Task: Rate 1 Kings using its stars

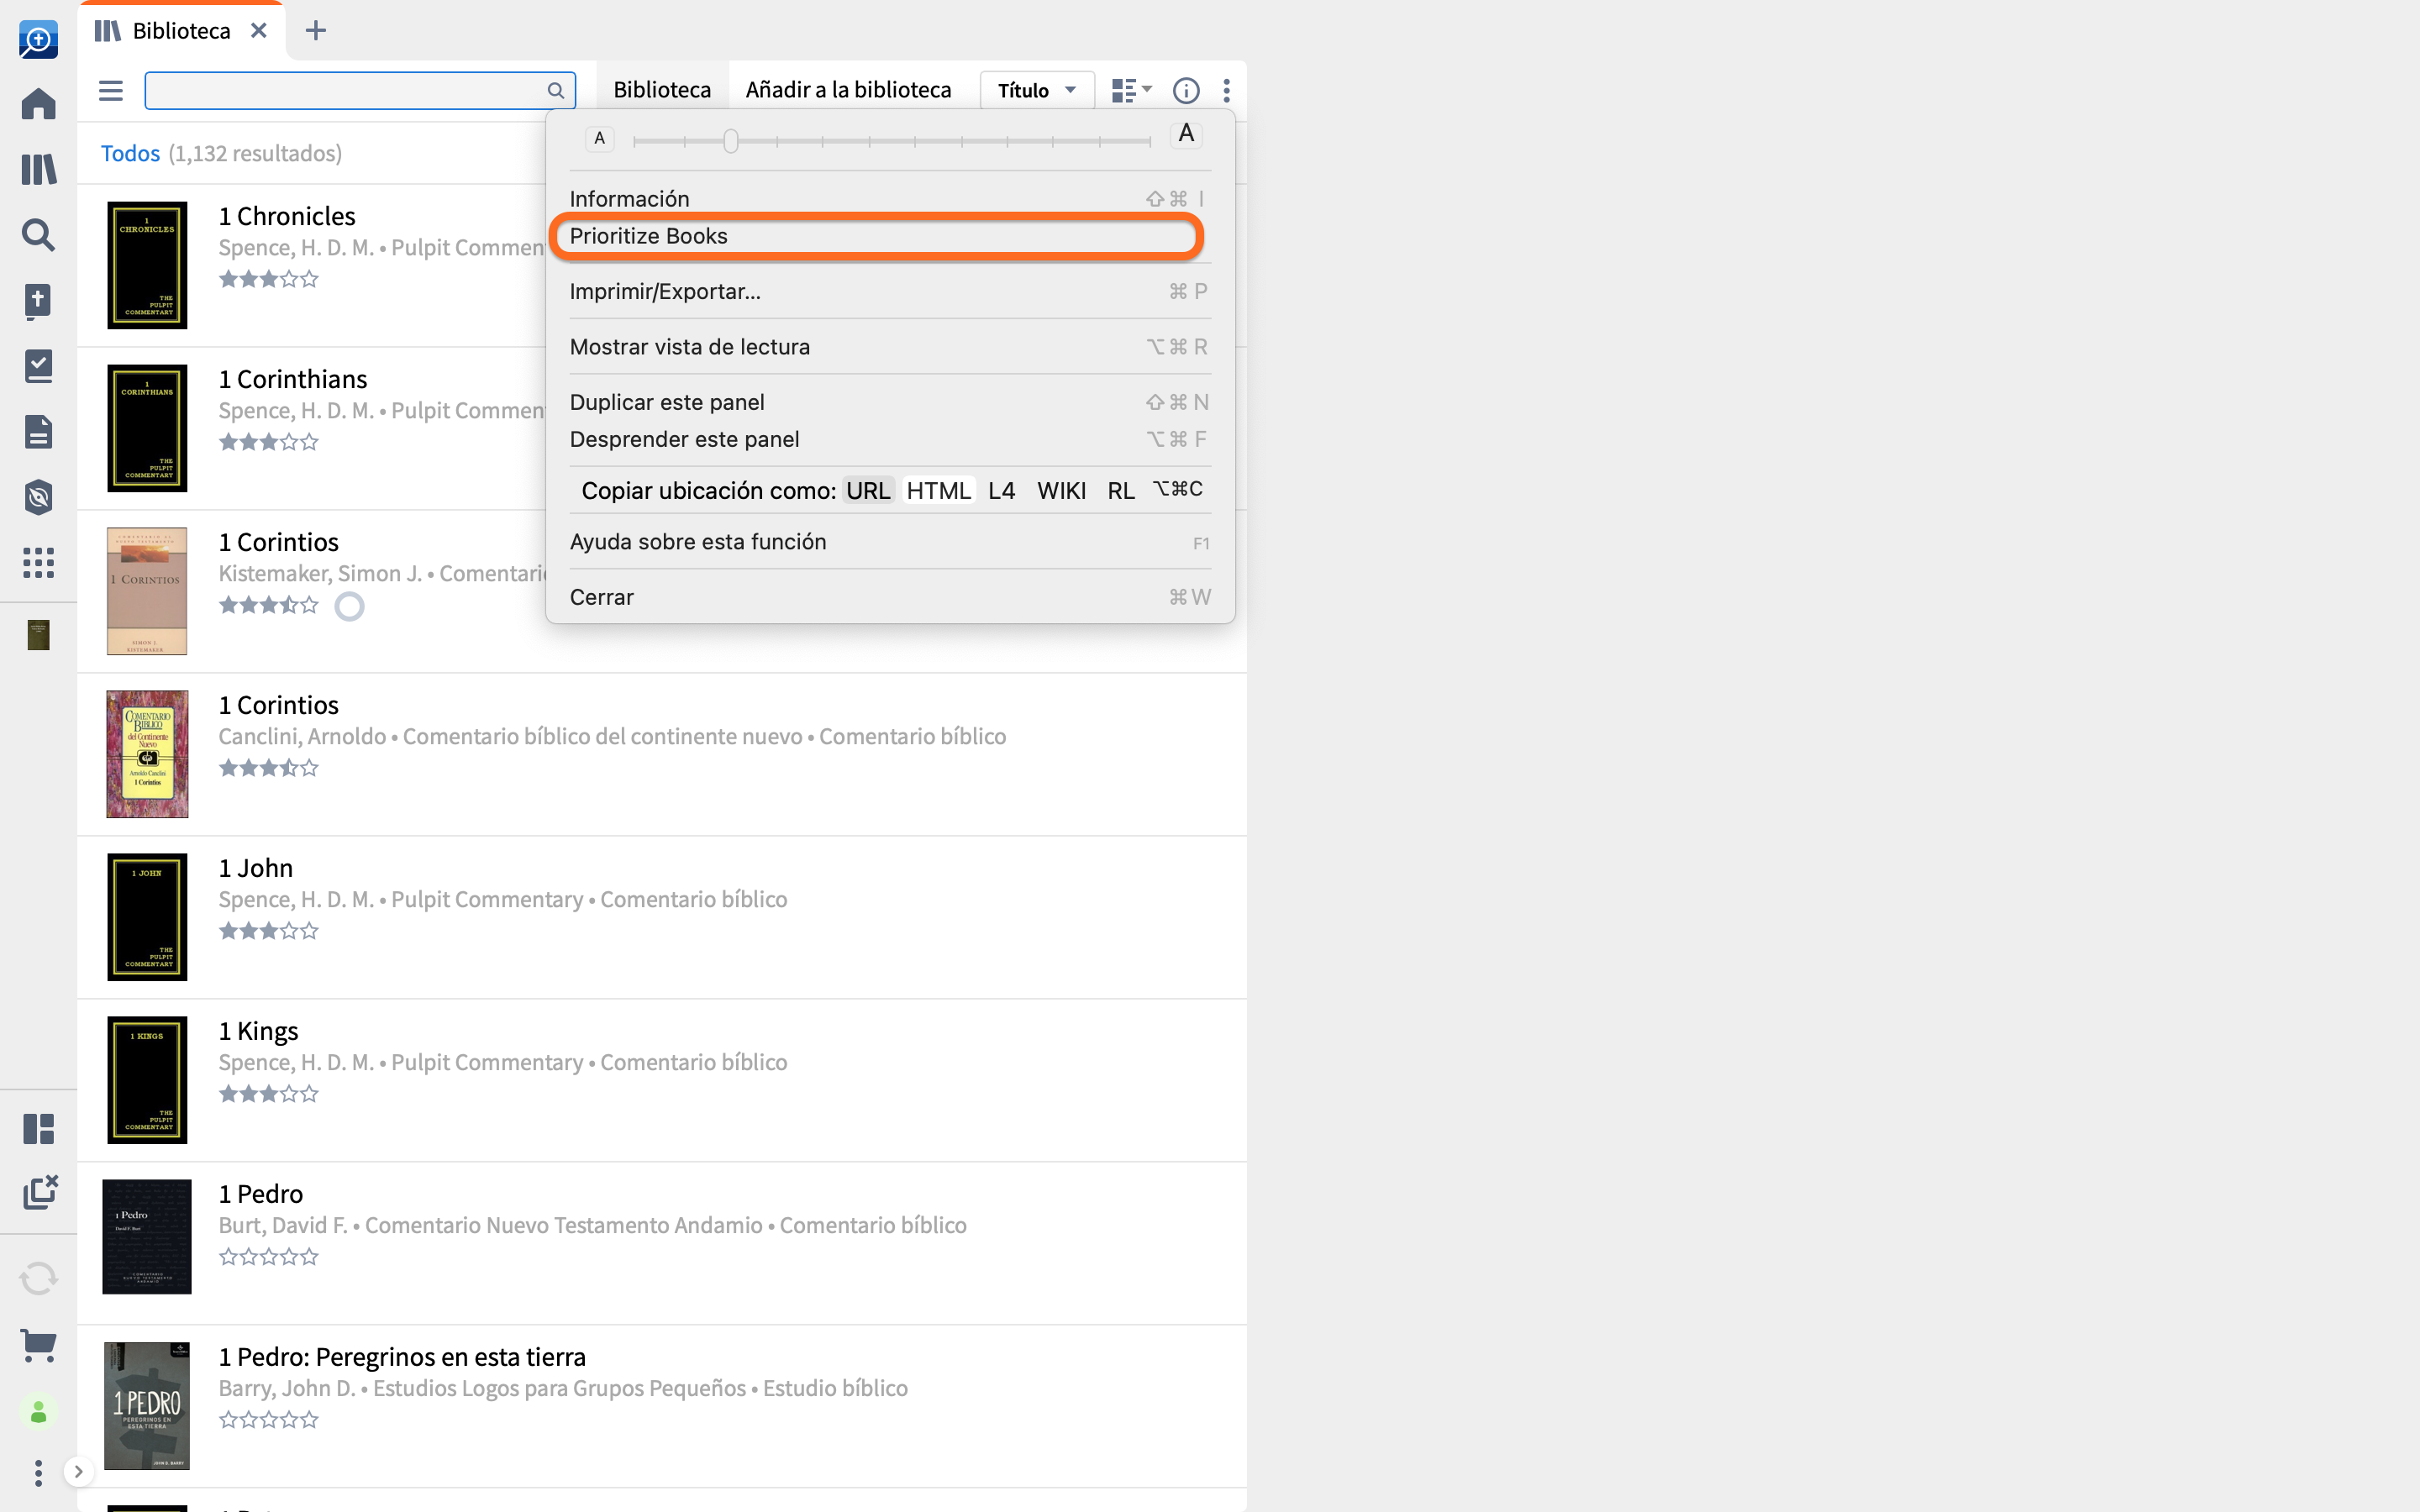Action: (268, 1094)
